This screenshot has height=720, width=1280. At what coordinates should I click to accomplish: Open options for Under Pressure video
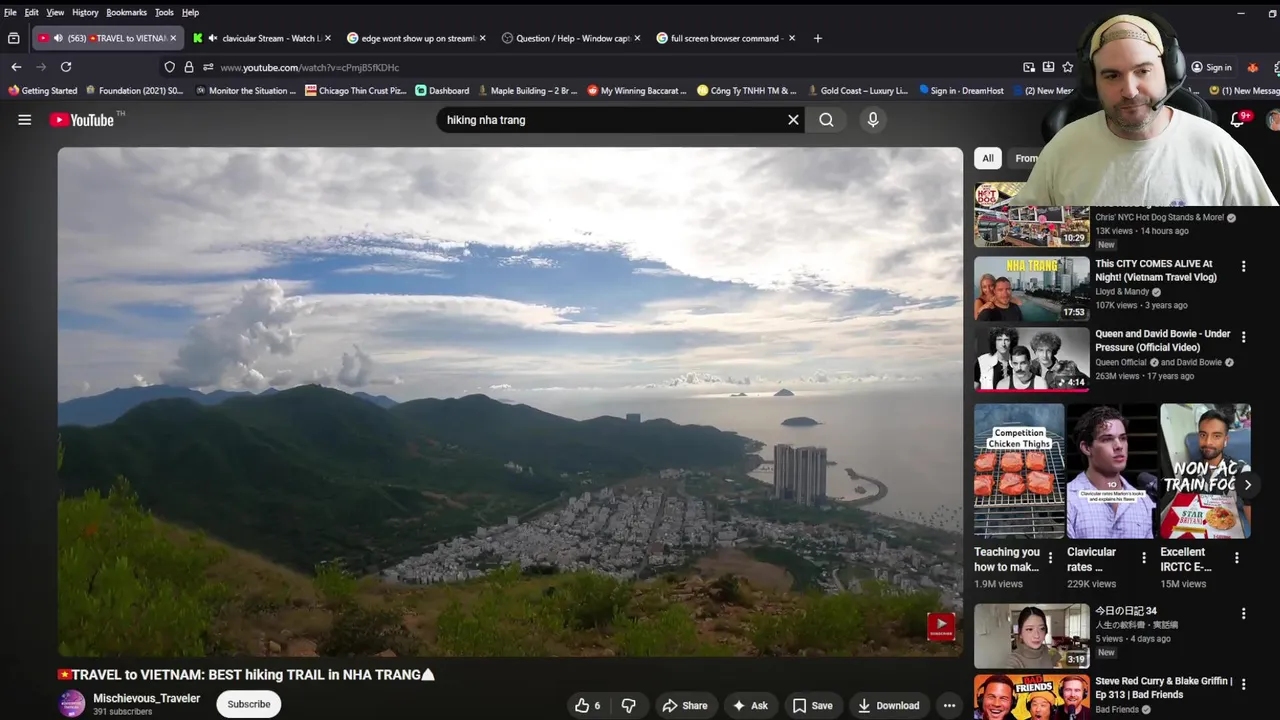point(1243,337)
